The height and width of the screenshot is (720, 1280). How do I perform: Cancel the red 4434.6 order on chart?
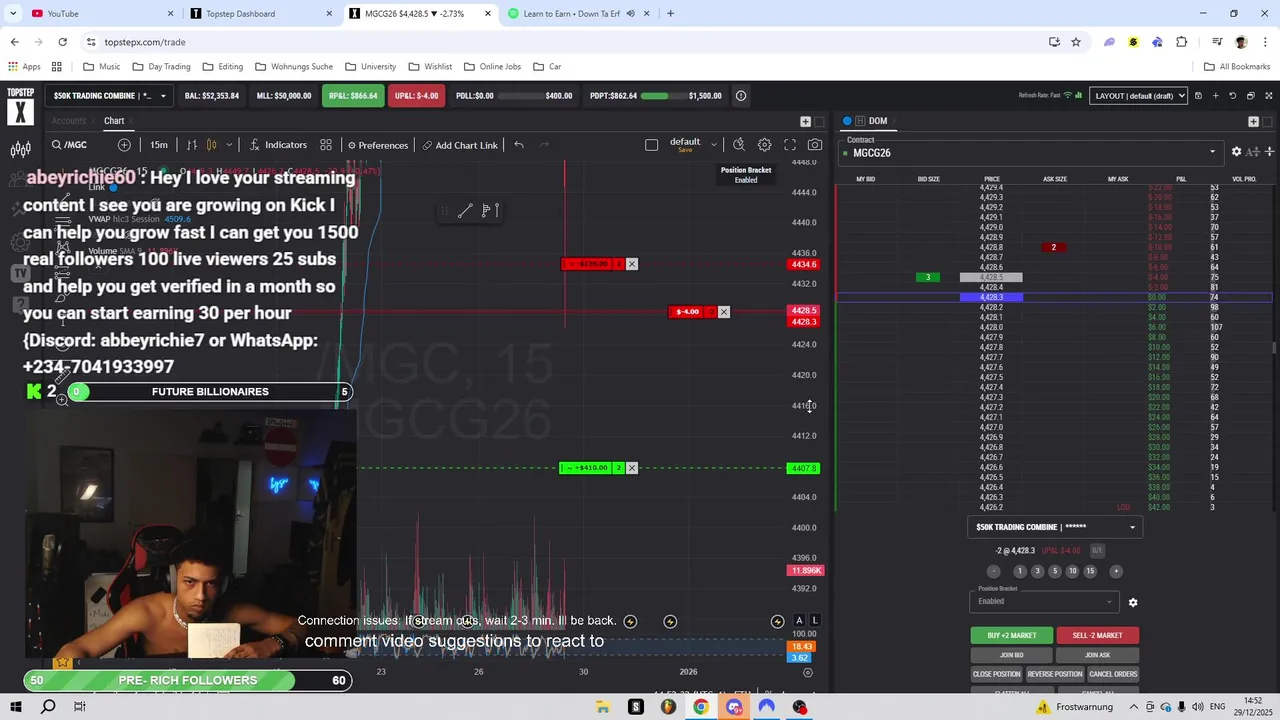tap(631, 264)
